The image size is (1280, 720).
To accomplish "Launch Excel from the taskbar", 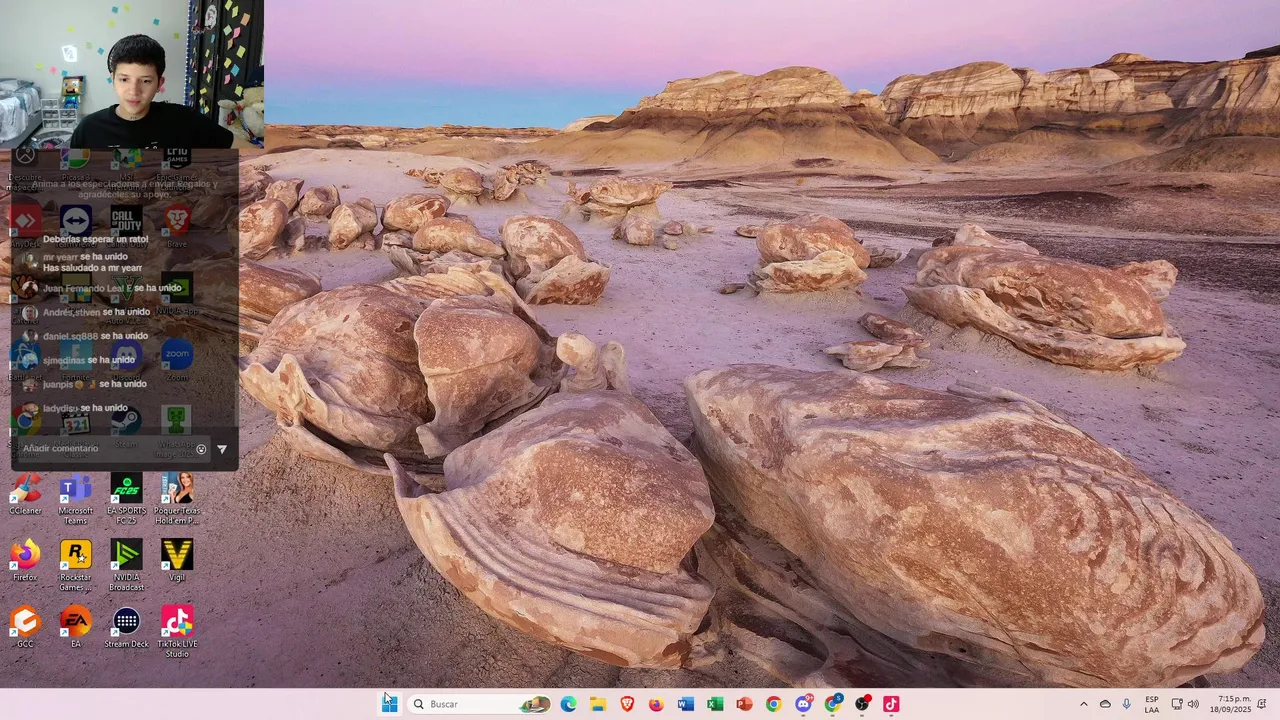I will 715,704.
